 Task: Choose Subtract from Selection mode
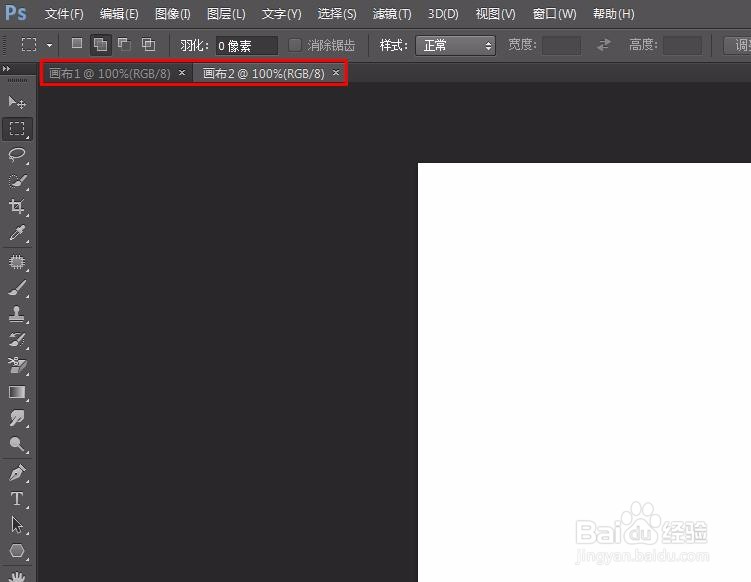click(x=125, y=45)
